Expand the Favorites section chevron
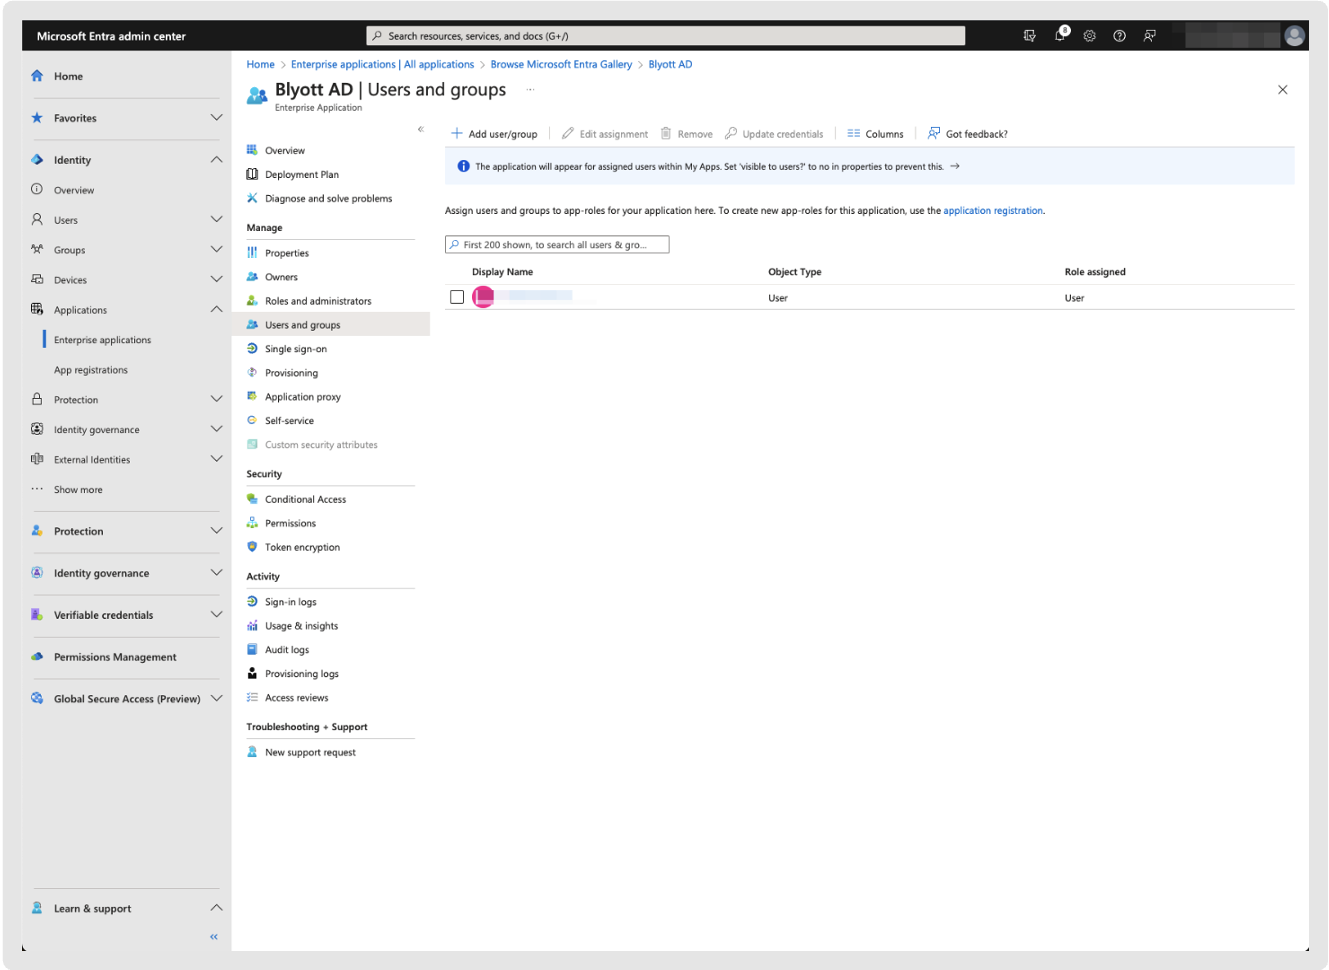The width and height of the screenshot is (1329, 970). pos(216,118)
